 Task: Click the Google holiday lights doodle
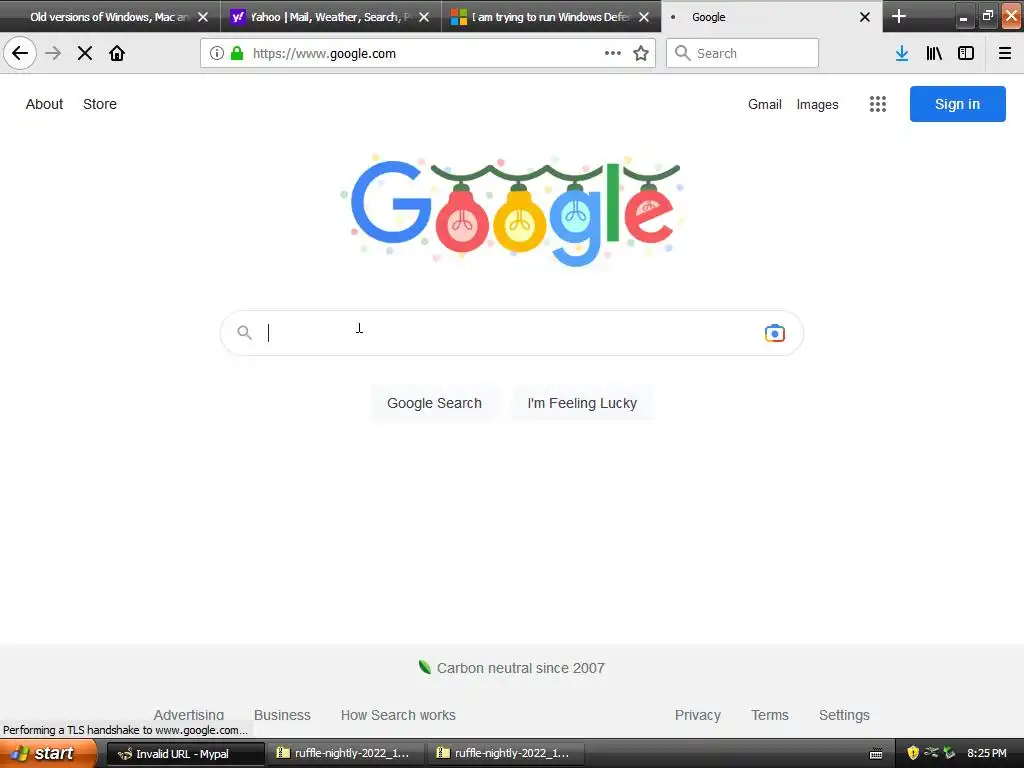tap(511, 209)
